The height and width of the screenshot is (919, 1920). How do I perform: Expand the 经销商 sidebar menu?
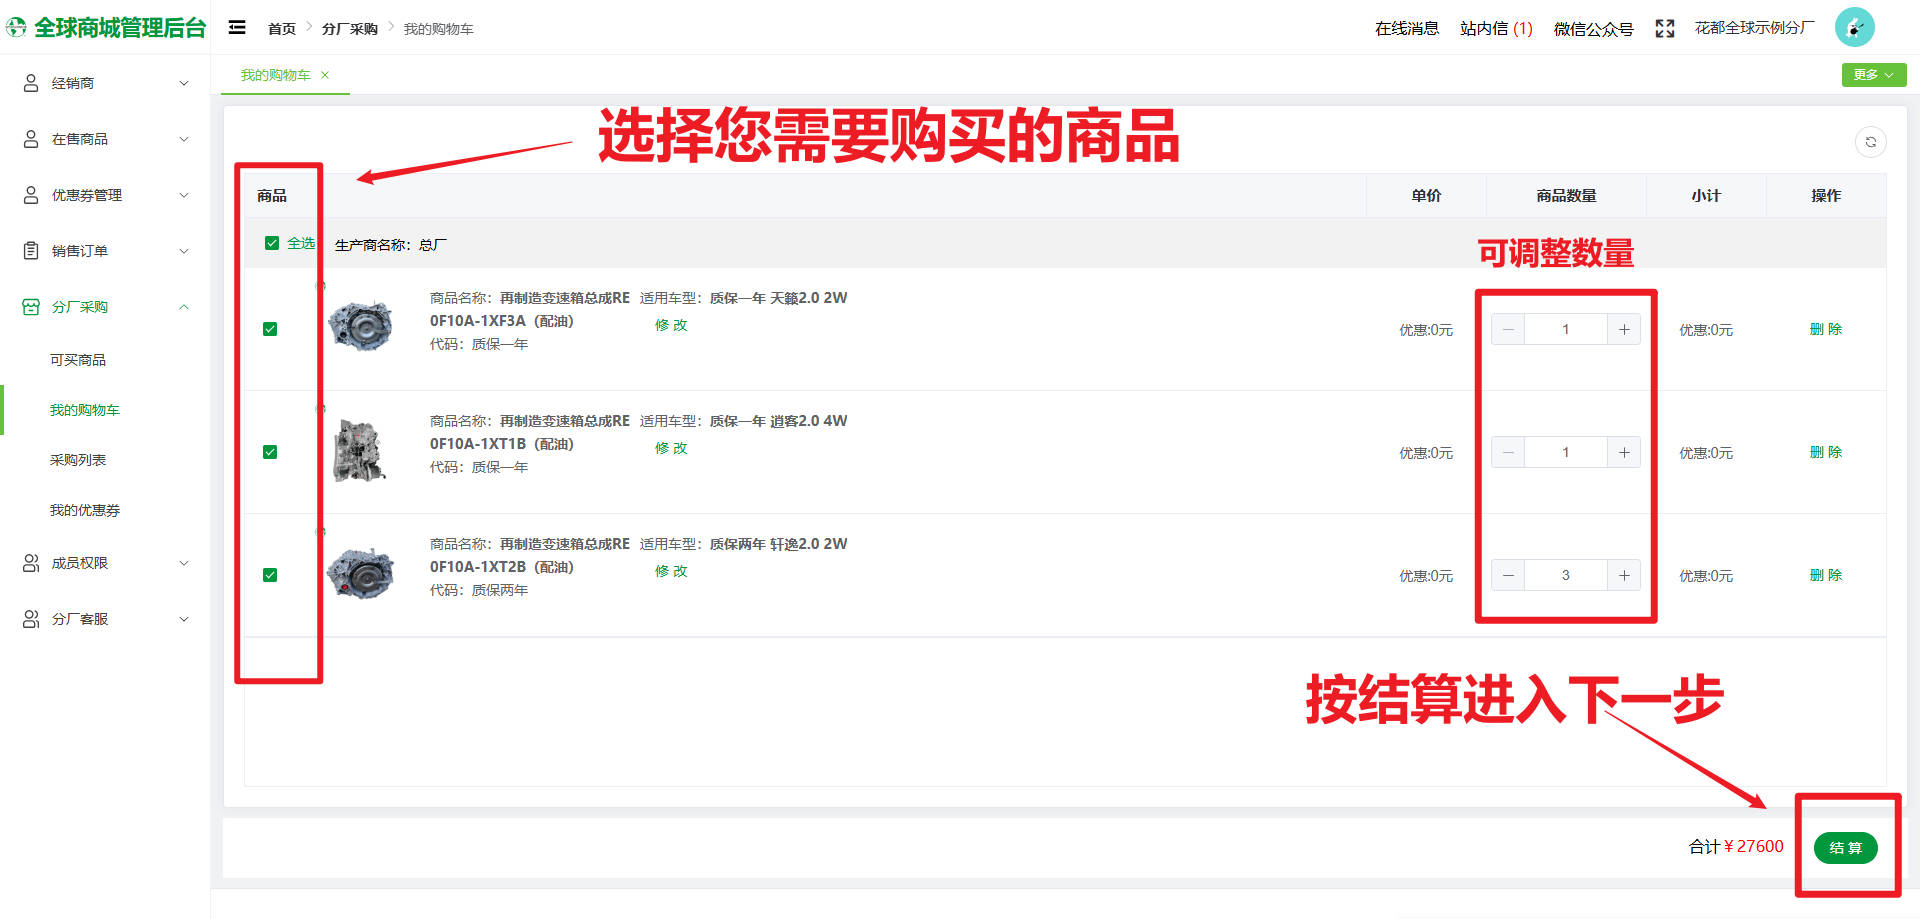[x=105, y=83]
